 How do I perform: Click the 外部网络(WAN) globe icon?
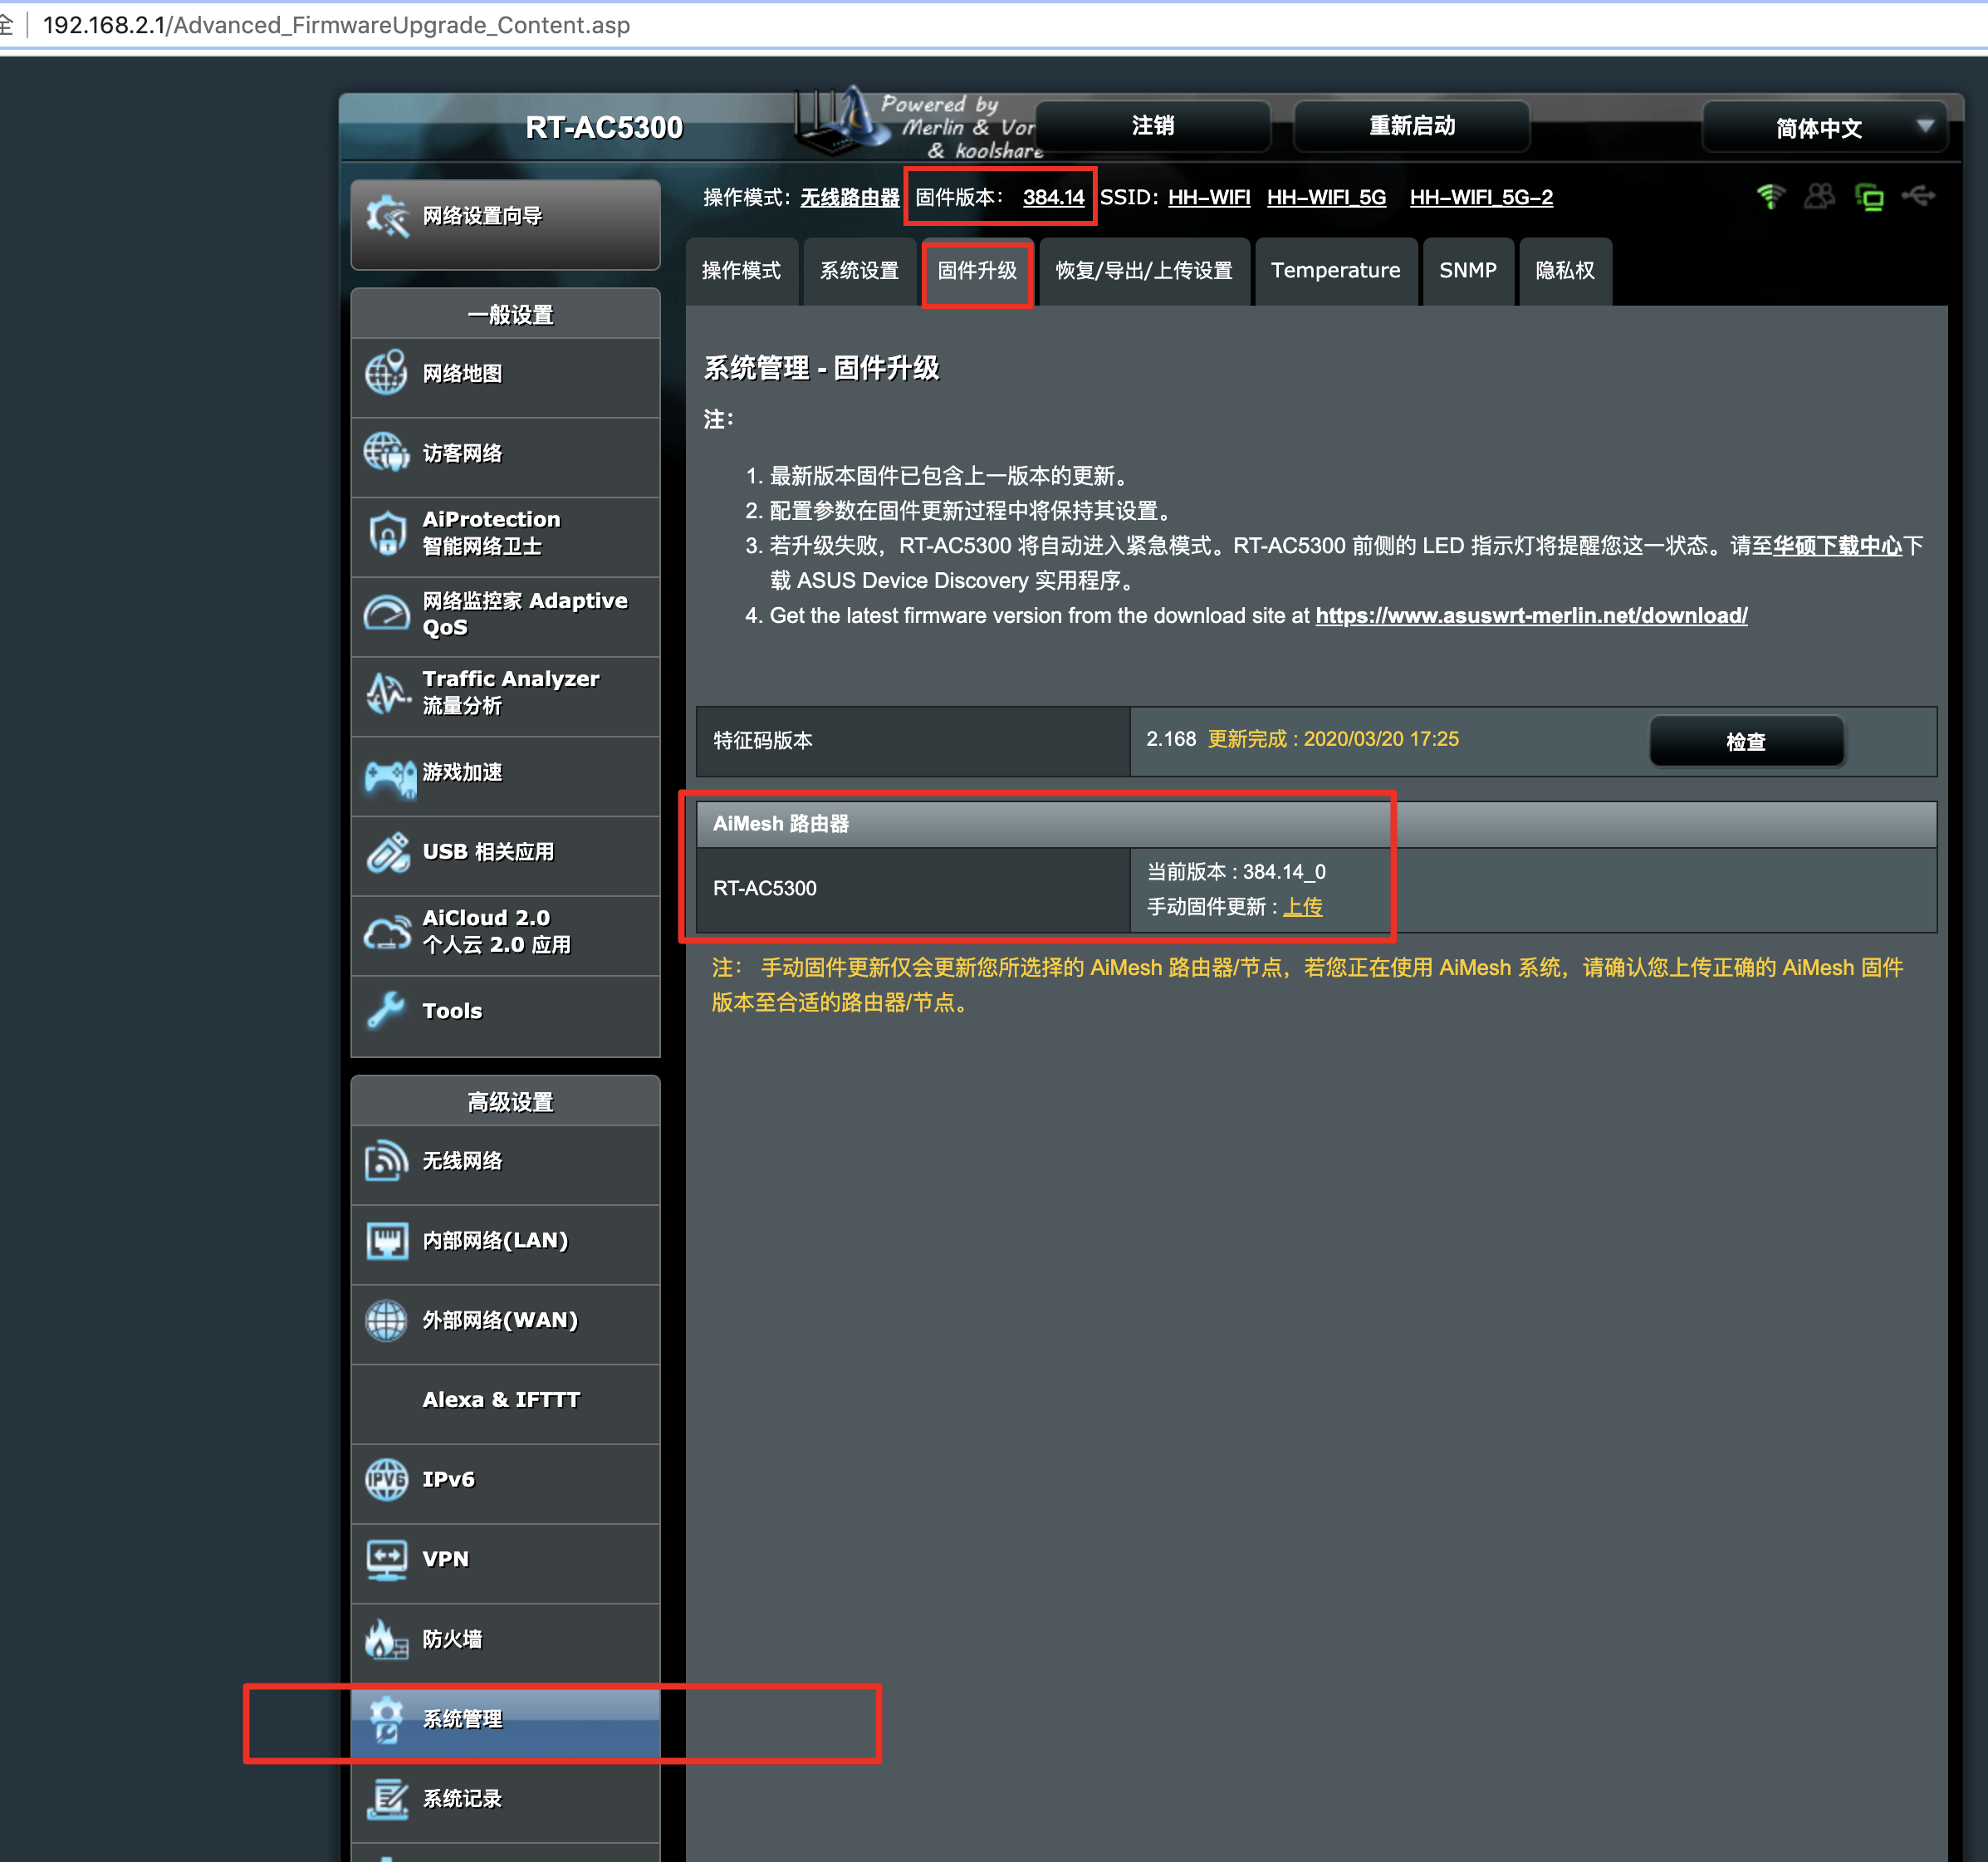(386, 1320)
